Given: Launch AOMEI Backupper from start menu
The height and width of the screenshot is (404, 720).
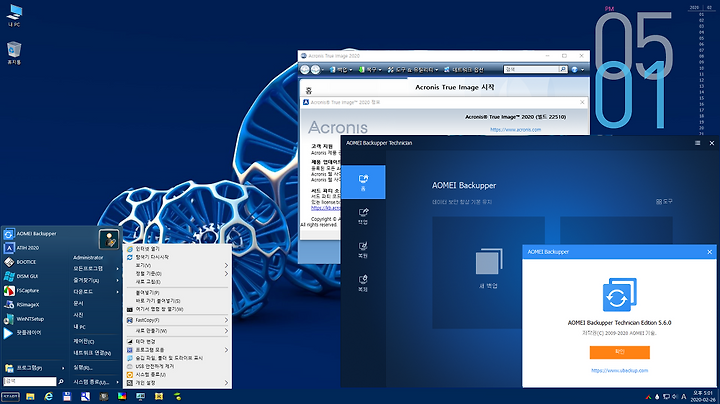Looking at the screenshot, I should (30, 234).
